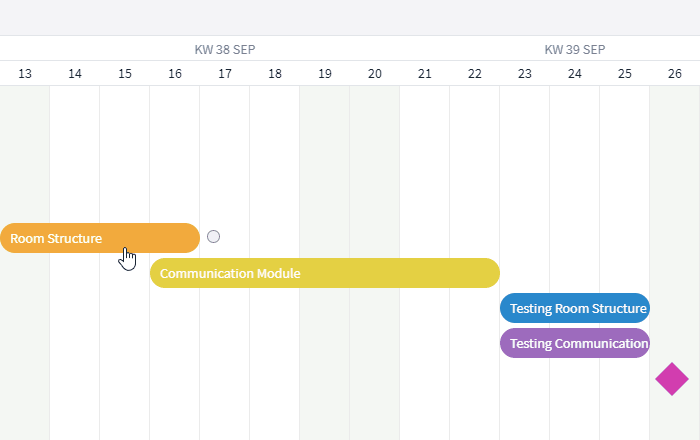Click day 22 in the timeline header
The width and height of the screenshot is (700, 440).
pos(475,74)
